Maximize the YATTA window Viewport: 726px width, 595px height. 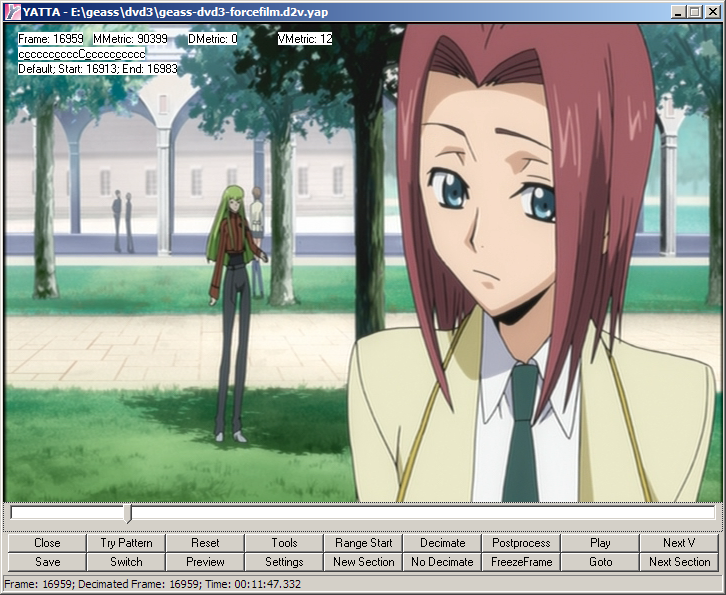point(695,12)
